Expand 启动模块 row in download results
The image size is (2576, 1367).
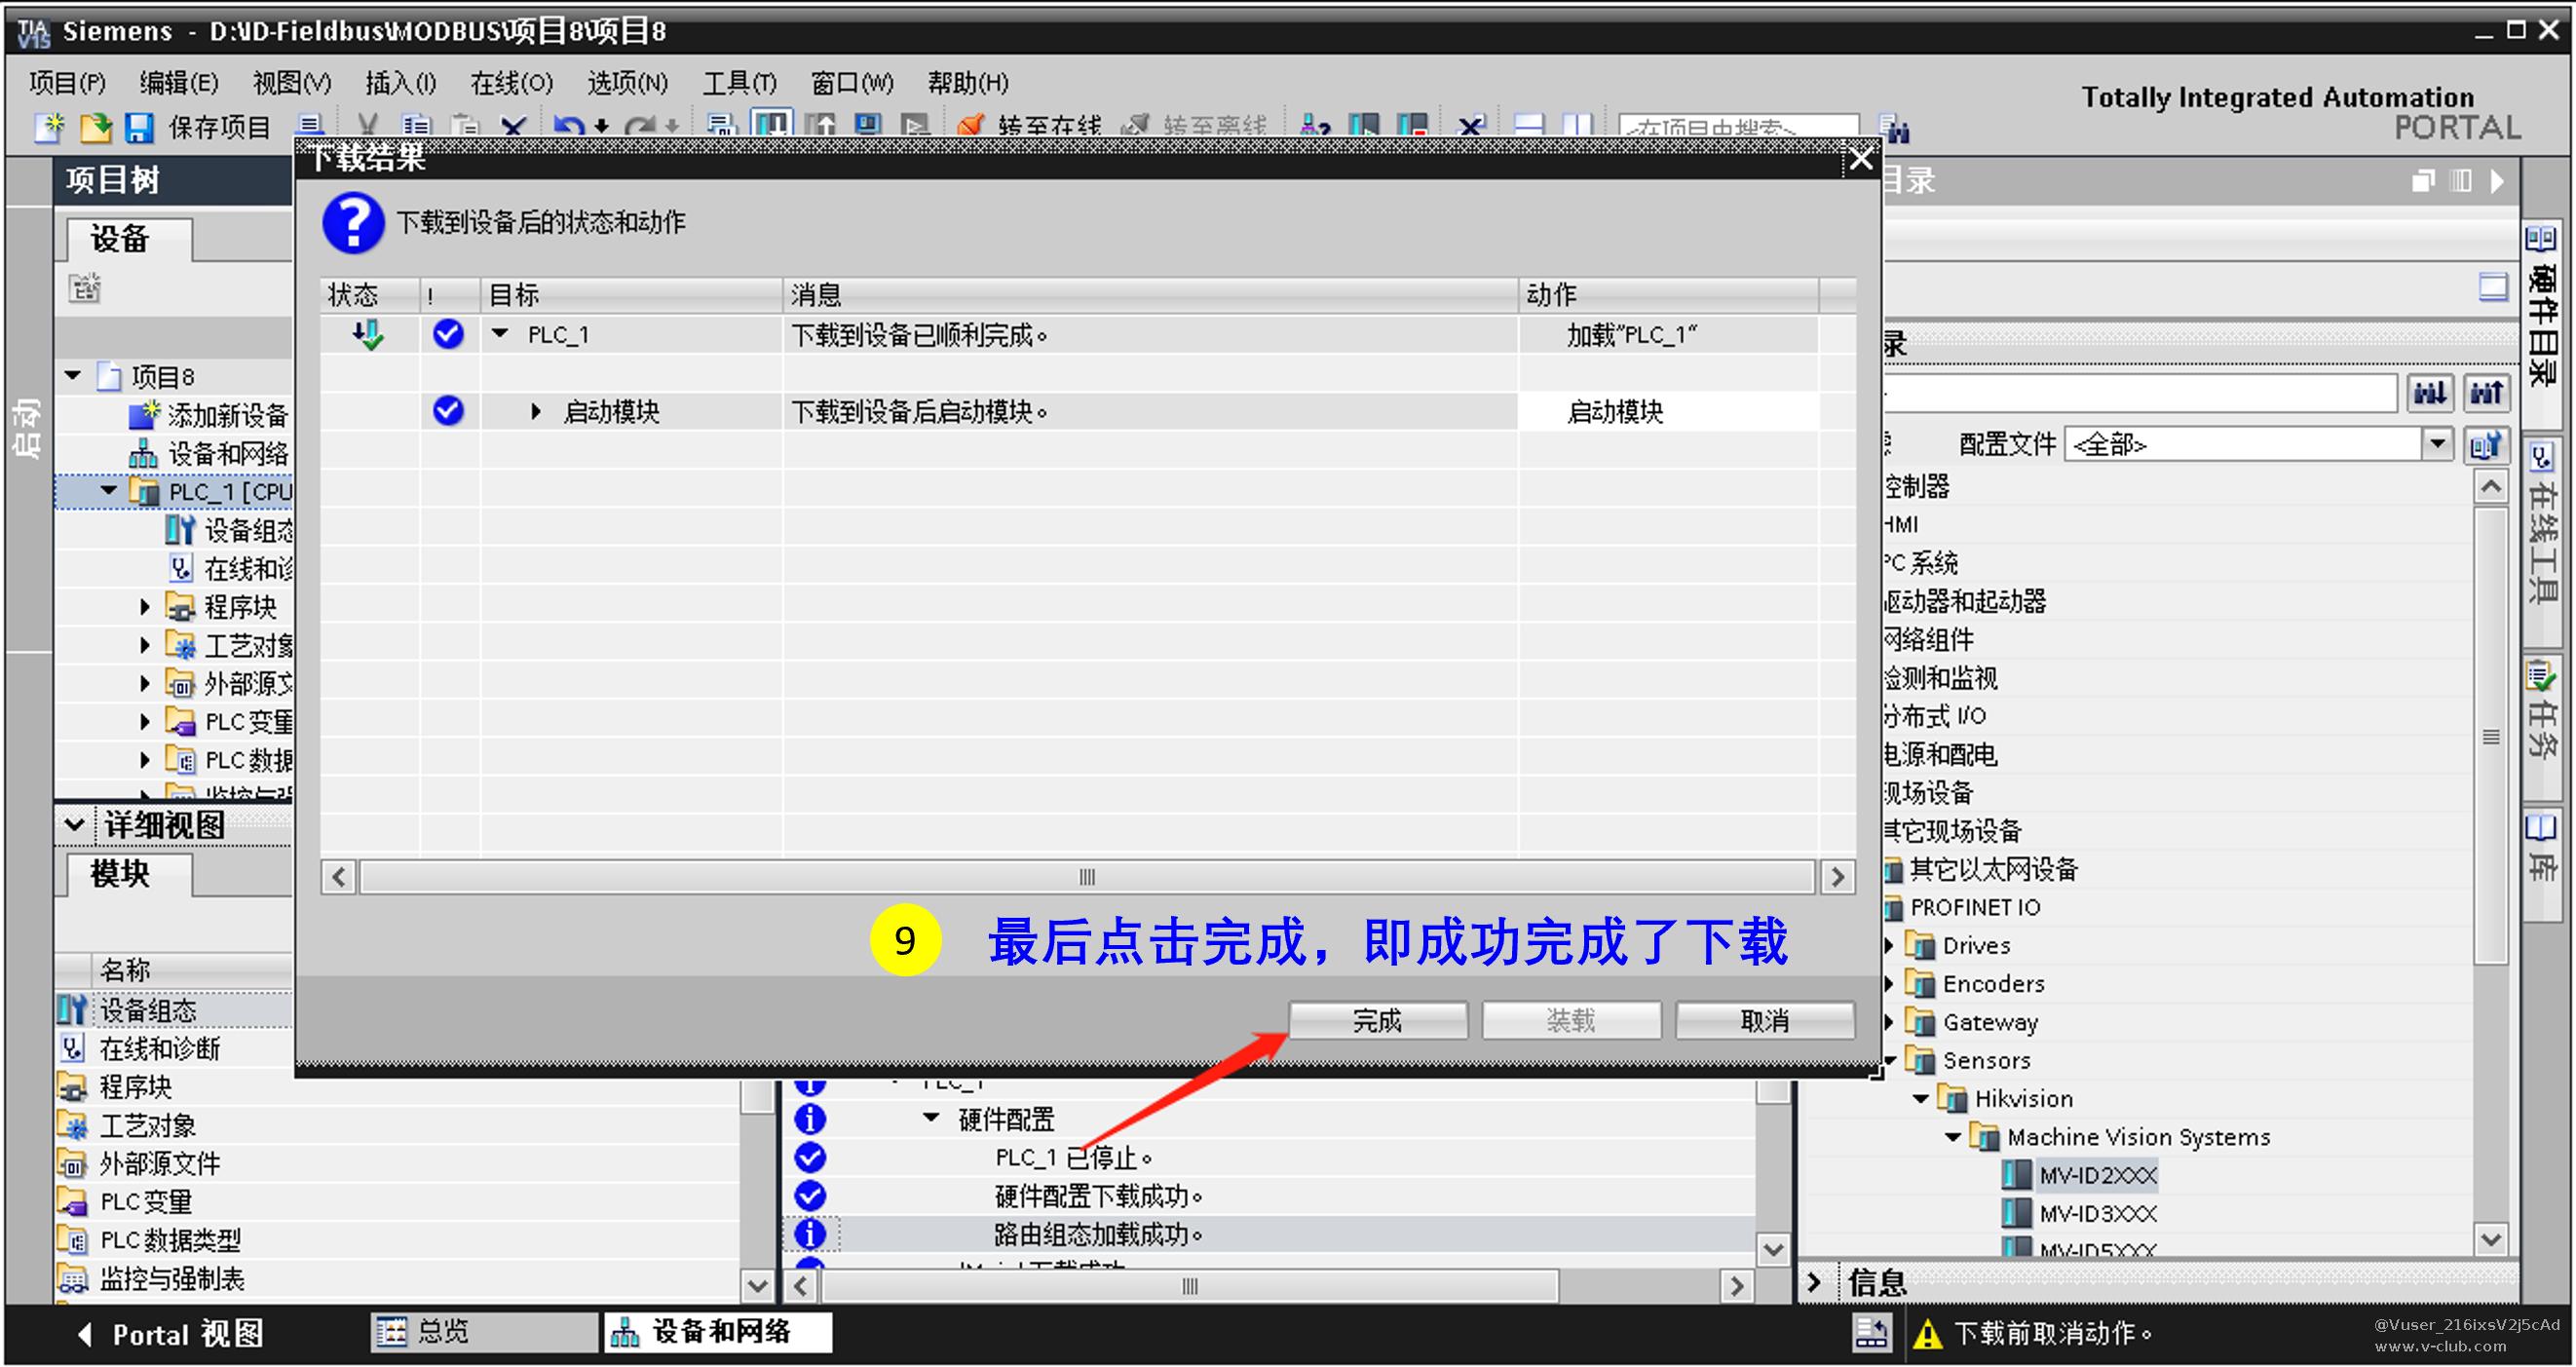536,411
